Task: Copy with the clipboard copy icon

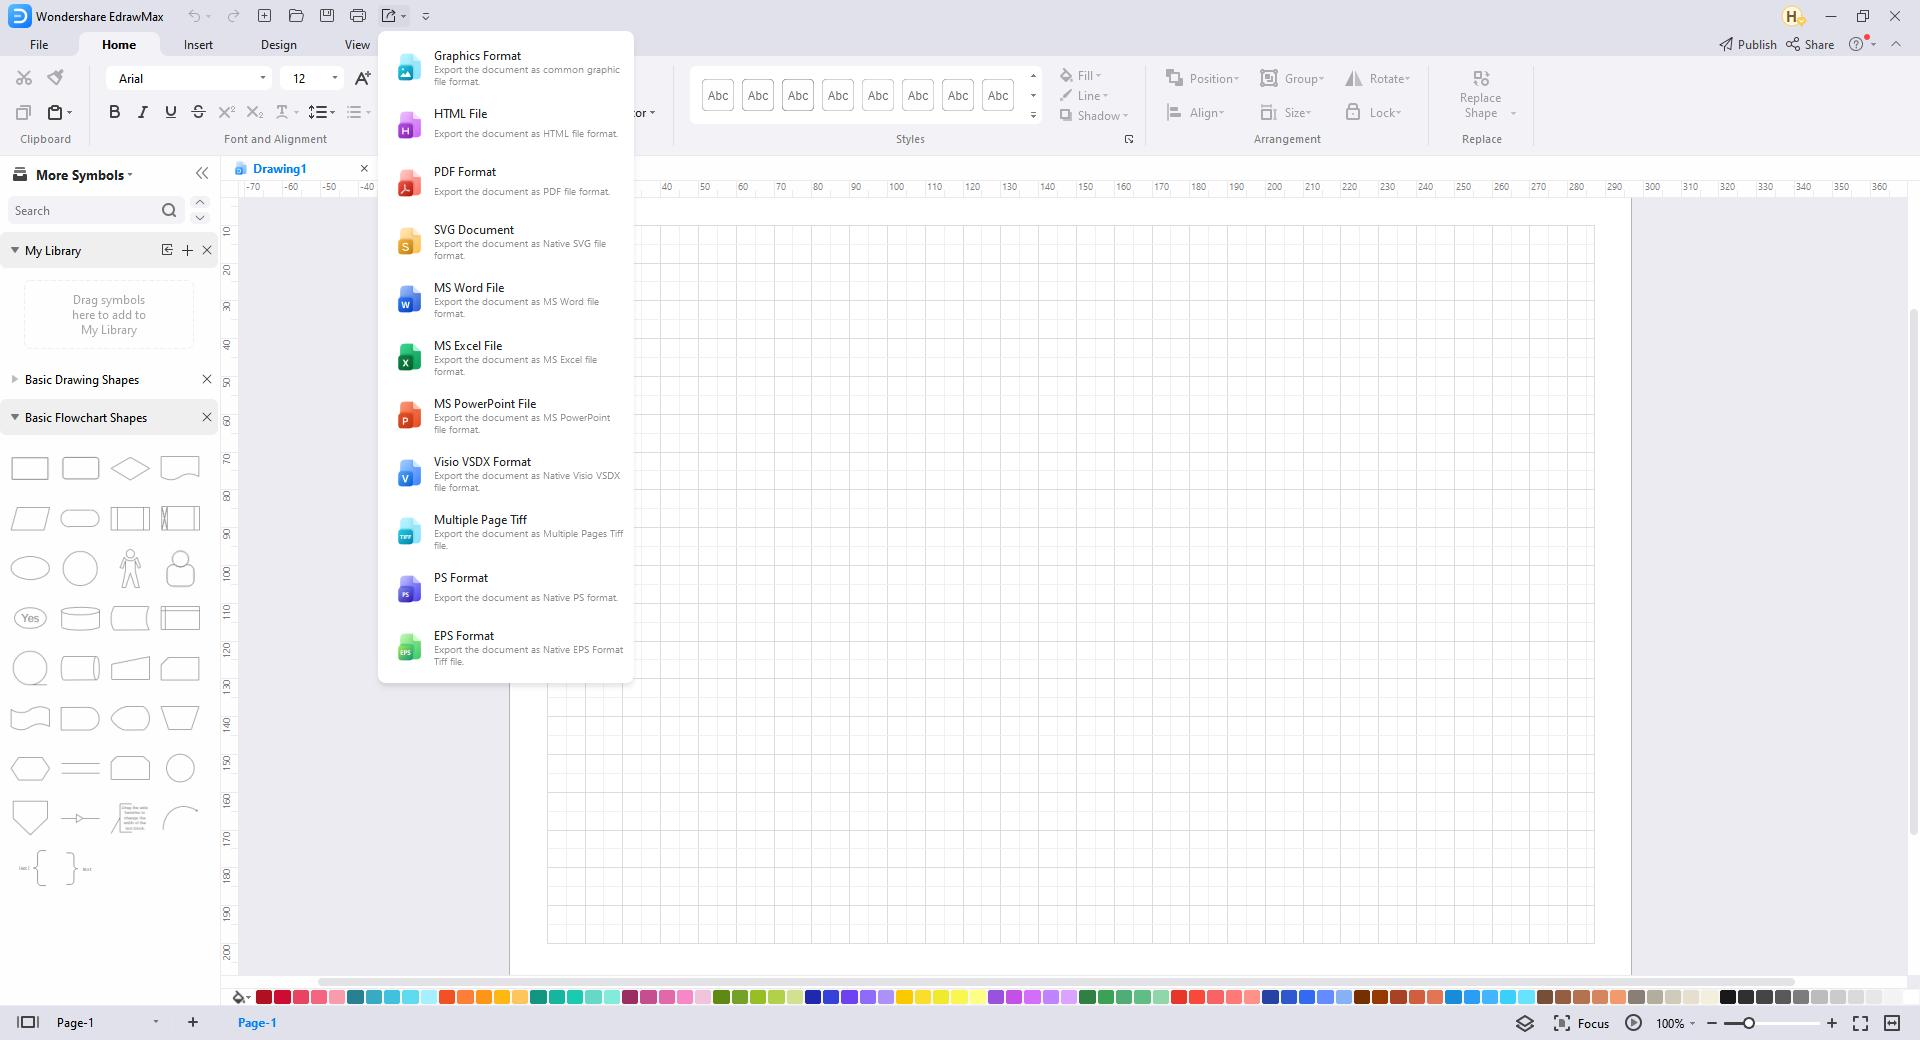Action: click(24, 112)
